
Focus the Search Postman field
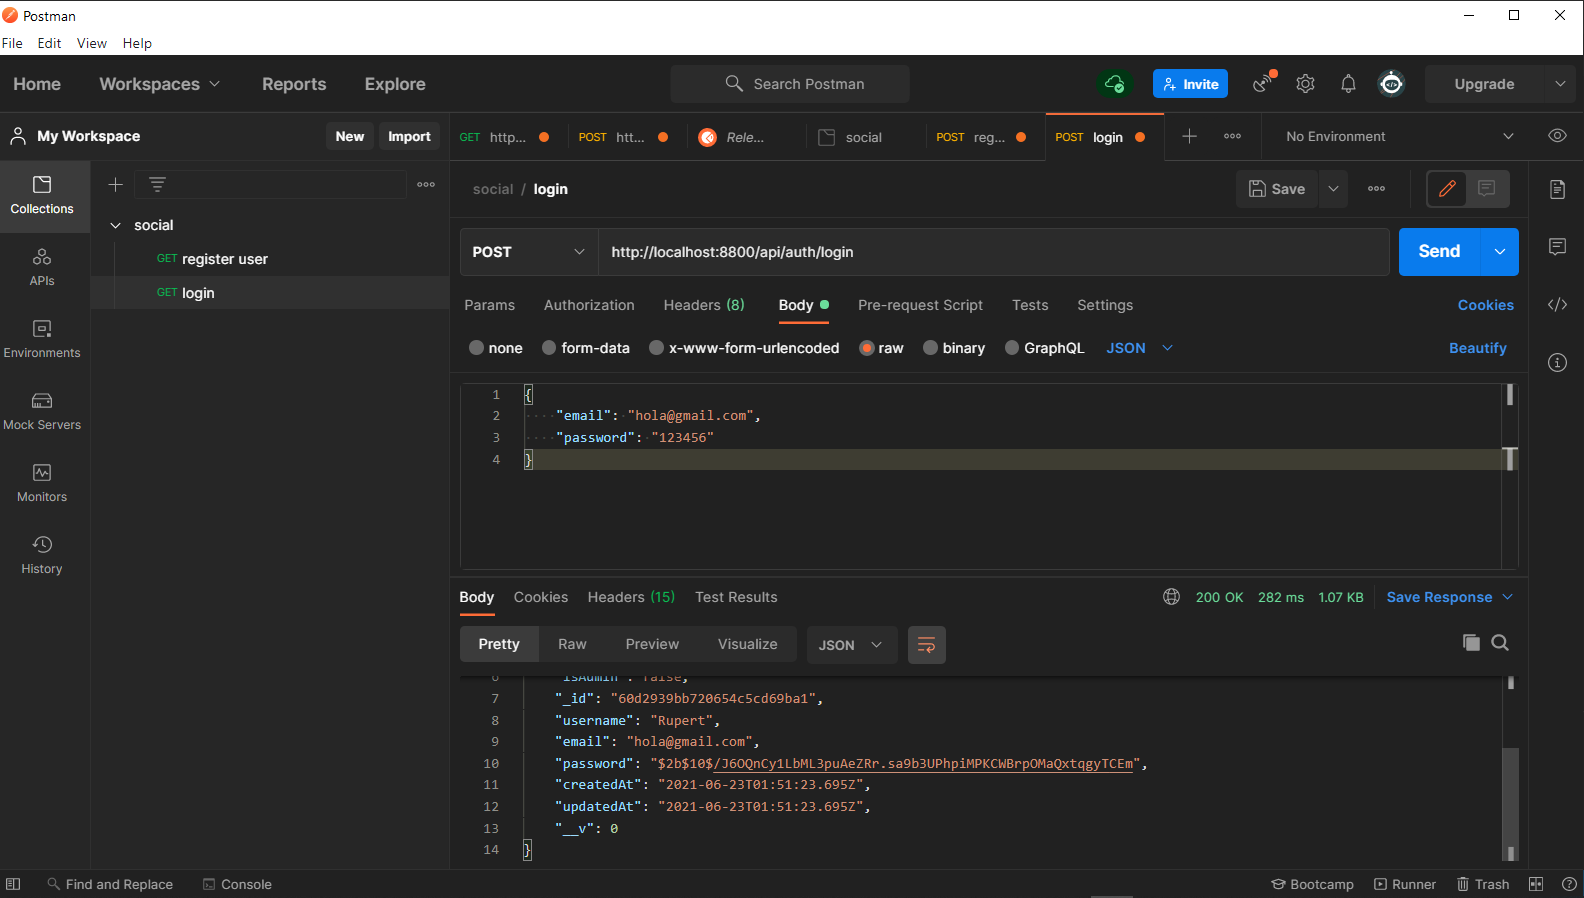pyautogui.click(x=790, y=84)
